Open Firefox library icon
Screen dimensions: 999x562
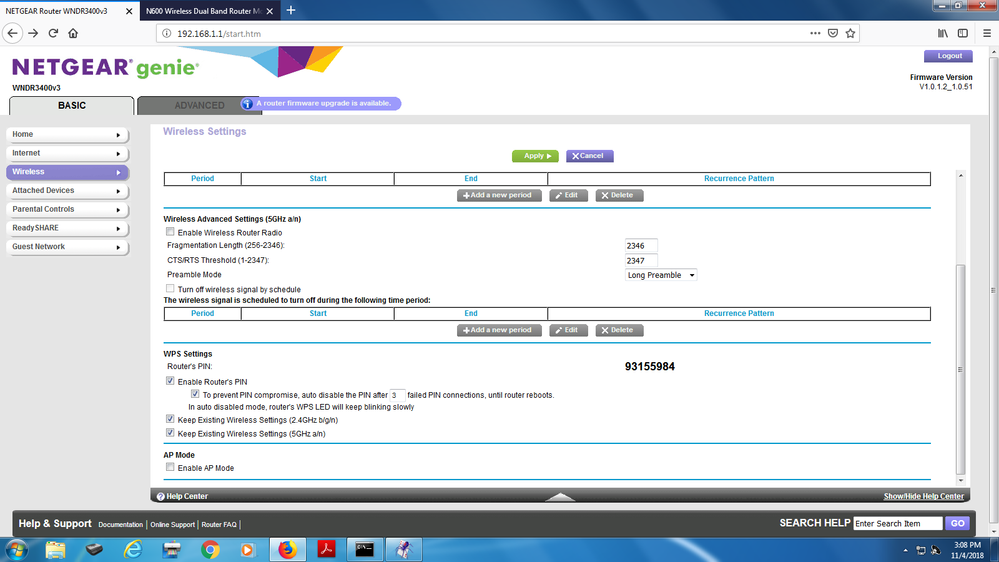tap(942, 33)
